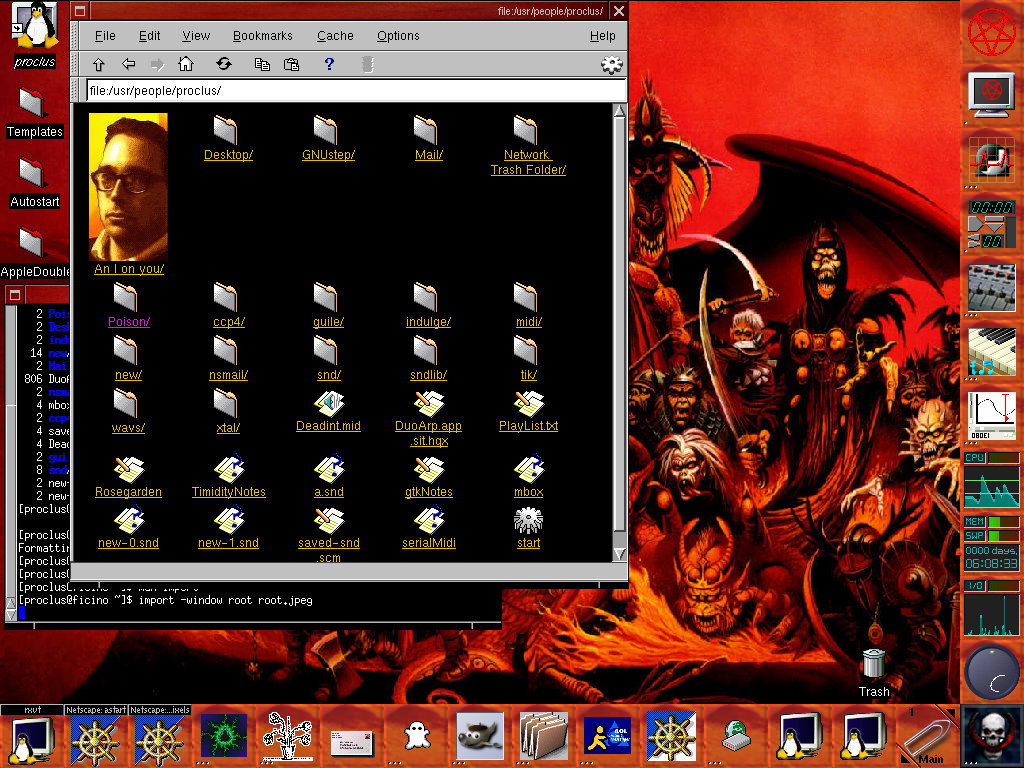Click the new-0.snd file name
1024x768 pixels.
pos(128,543)
